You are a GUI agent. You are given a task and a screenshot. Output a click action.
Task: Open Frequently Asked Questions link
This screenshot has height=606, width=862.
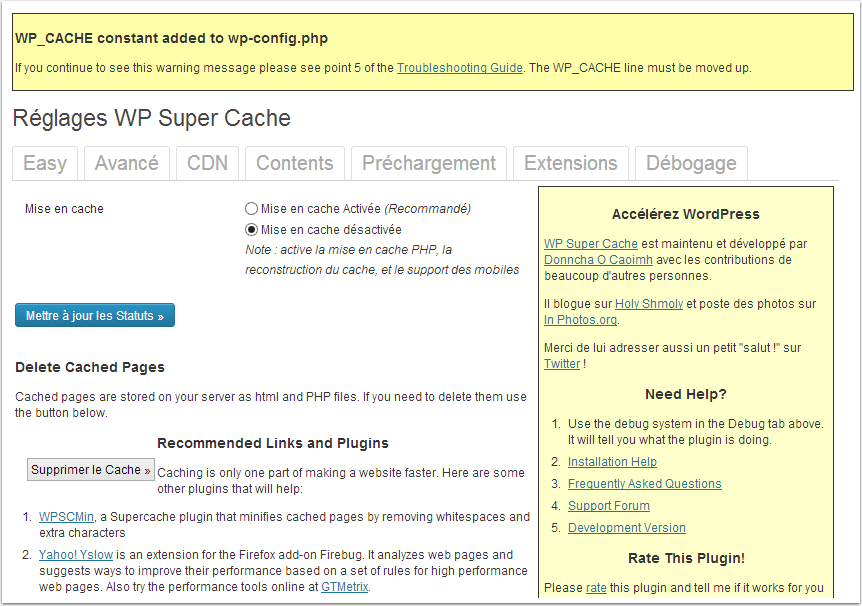[644, 484]
